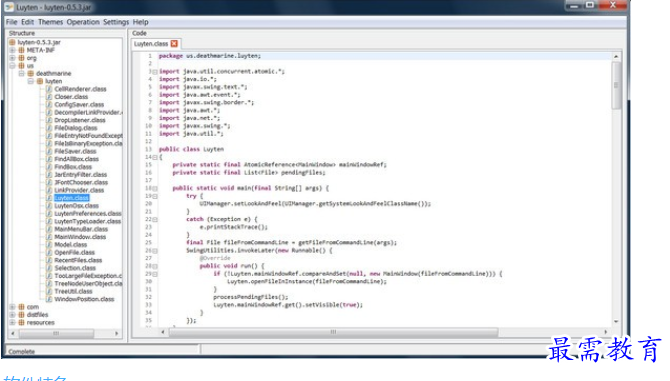
Task: Close the Luyten.class tab with red X
Action: point(174,44)
